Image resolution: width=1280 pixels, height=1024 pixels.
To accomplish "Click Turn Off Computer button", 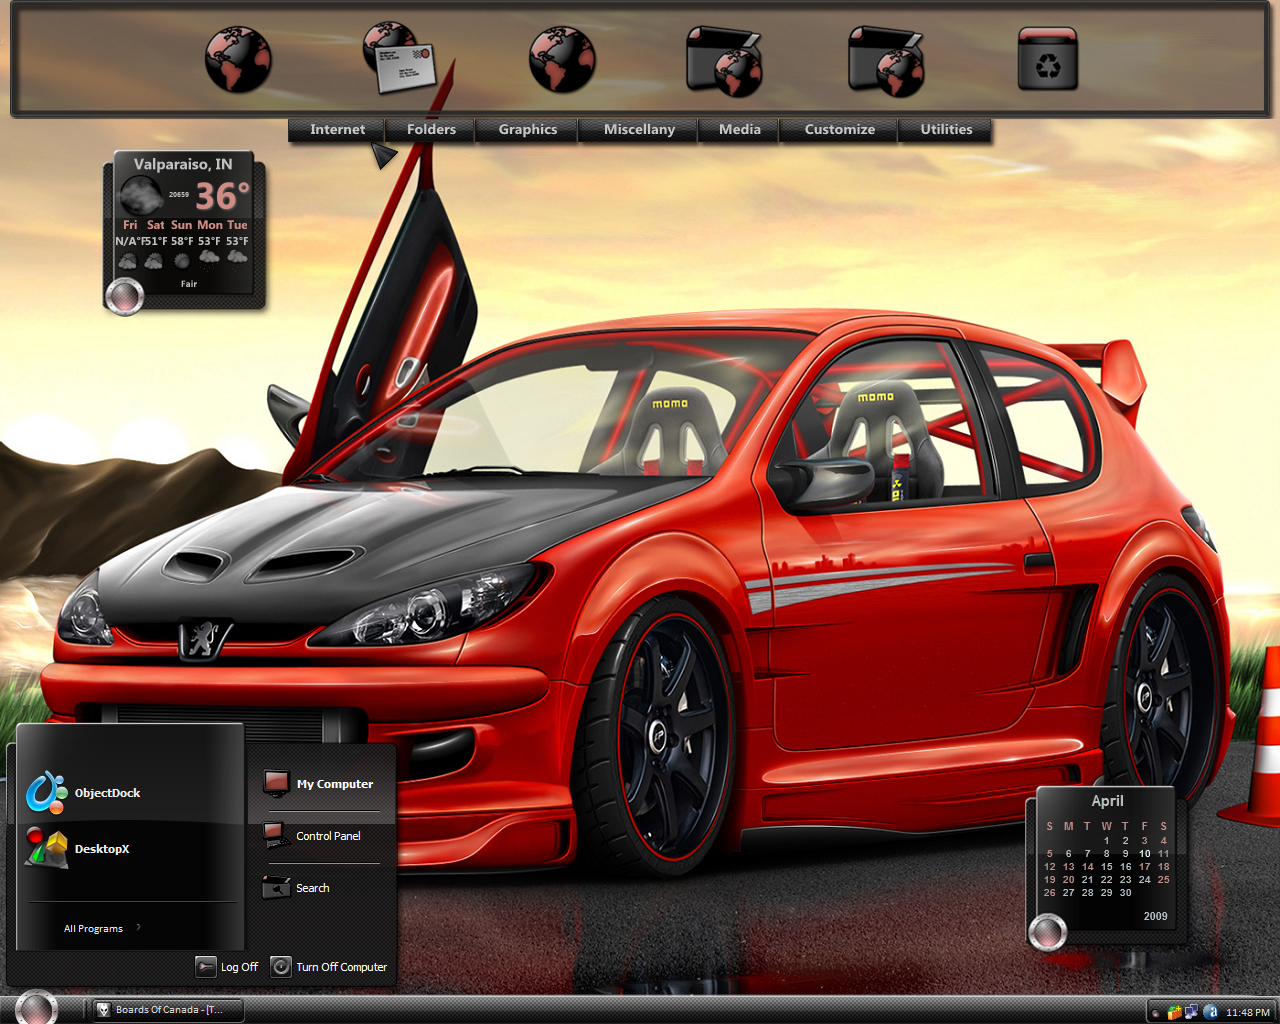I will [330, 967].
